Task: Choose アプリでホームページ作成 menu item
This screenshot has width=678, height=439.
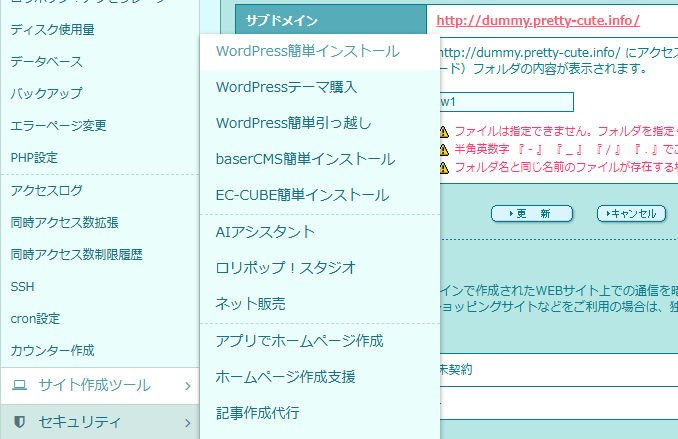Action: click(x=299, y=341)
